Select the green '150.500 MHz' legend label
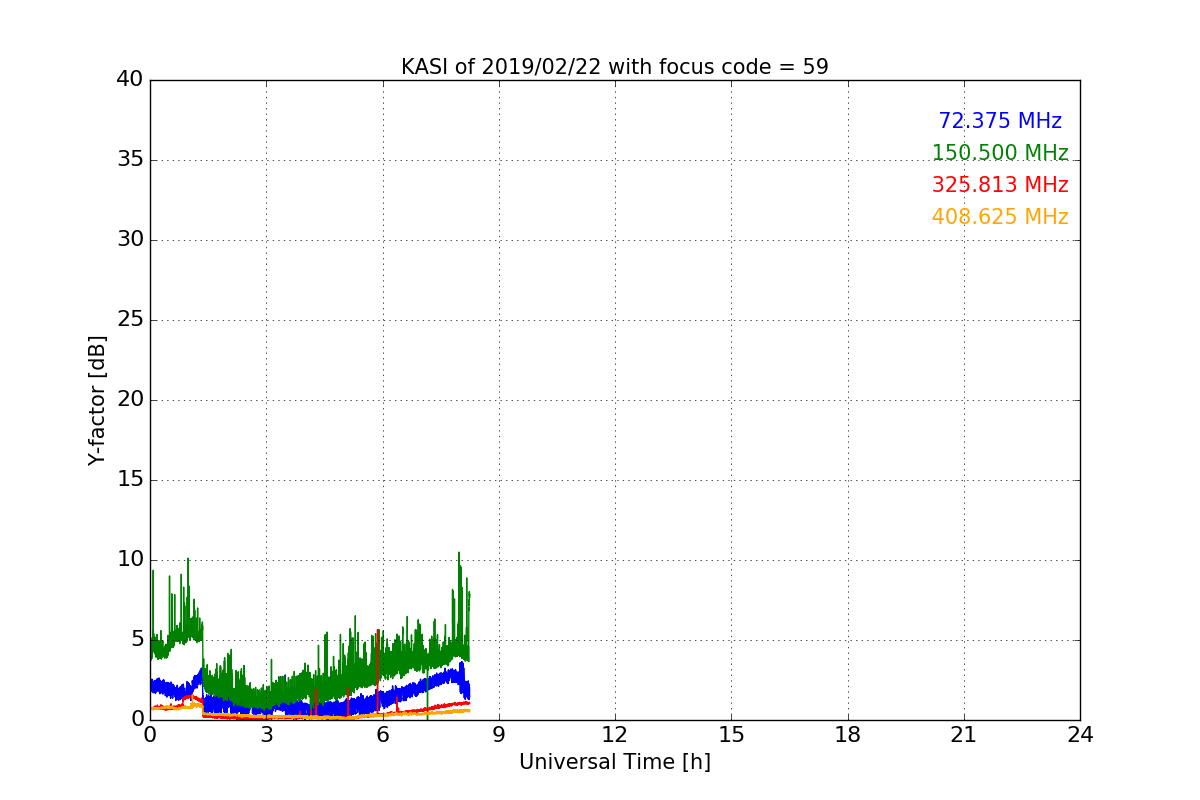This screenshot has width=1200, height=800. click(x=1000, y=153)
